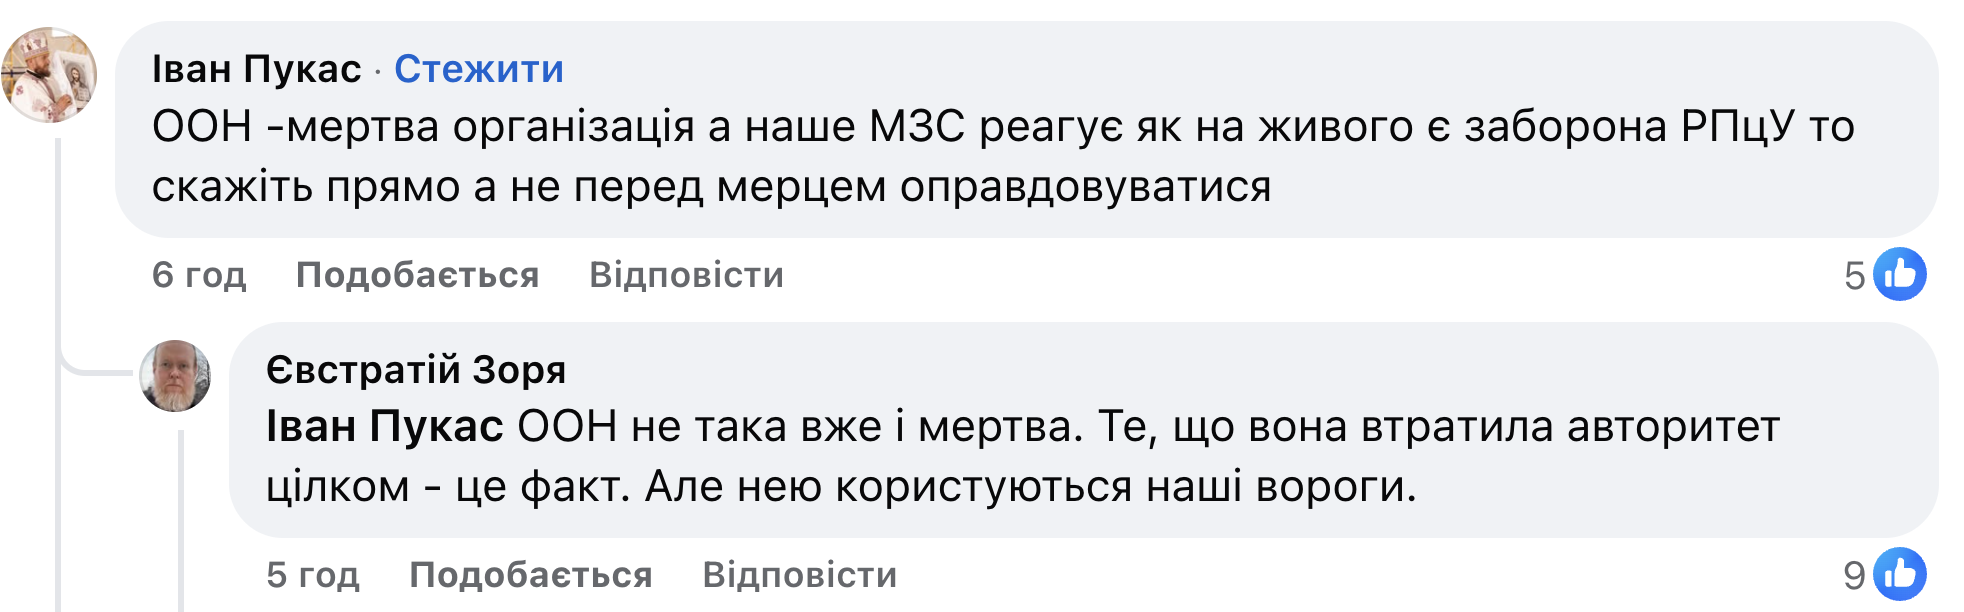Image resolution: width=1964 pixels, height=612 pixels.
Task: Click thread line below Євстратій Зоря avatar
Action: click(x=181, y=520)
